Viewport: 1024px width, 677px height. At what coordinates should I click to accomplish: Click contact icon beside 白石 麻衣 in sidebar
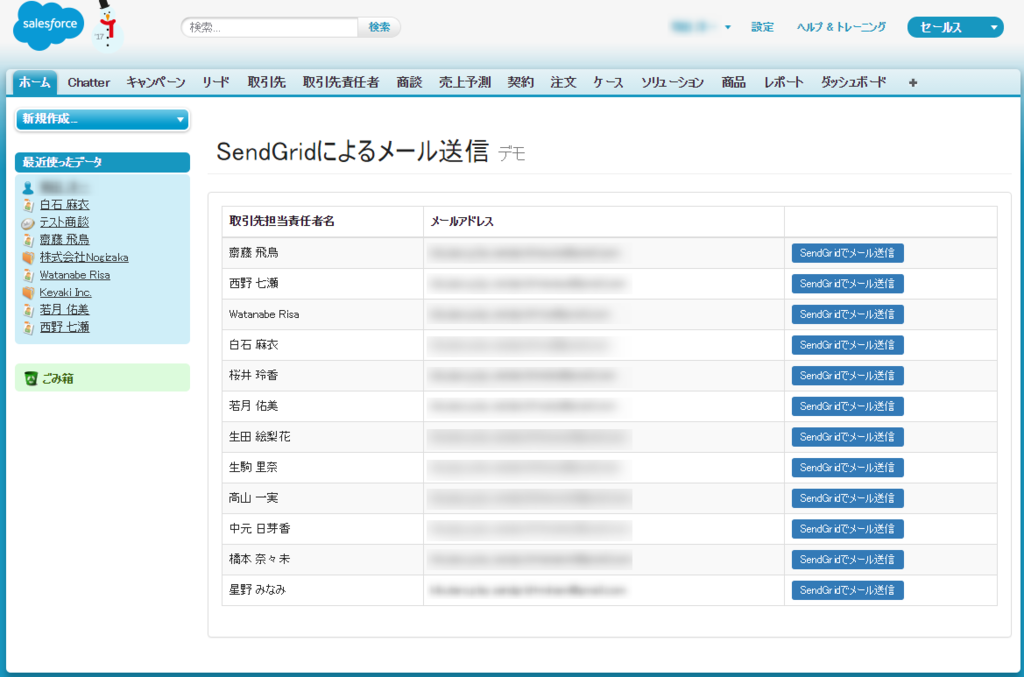(28, 205)
